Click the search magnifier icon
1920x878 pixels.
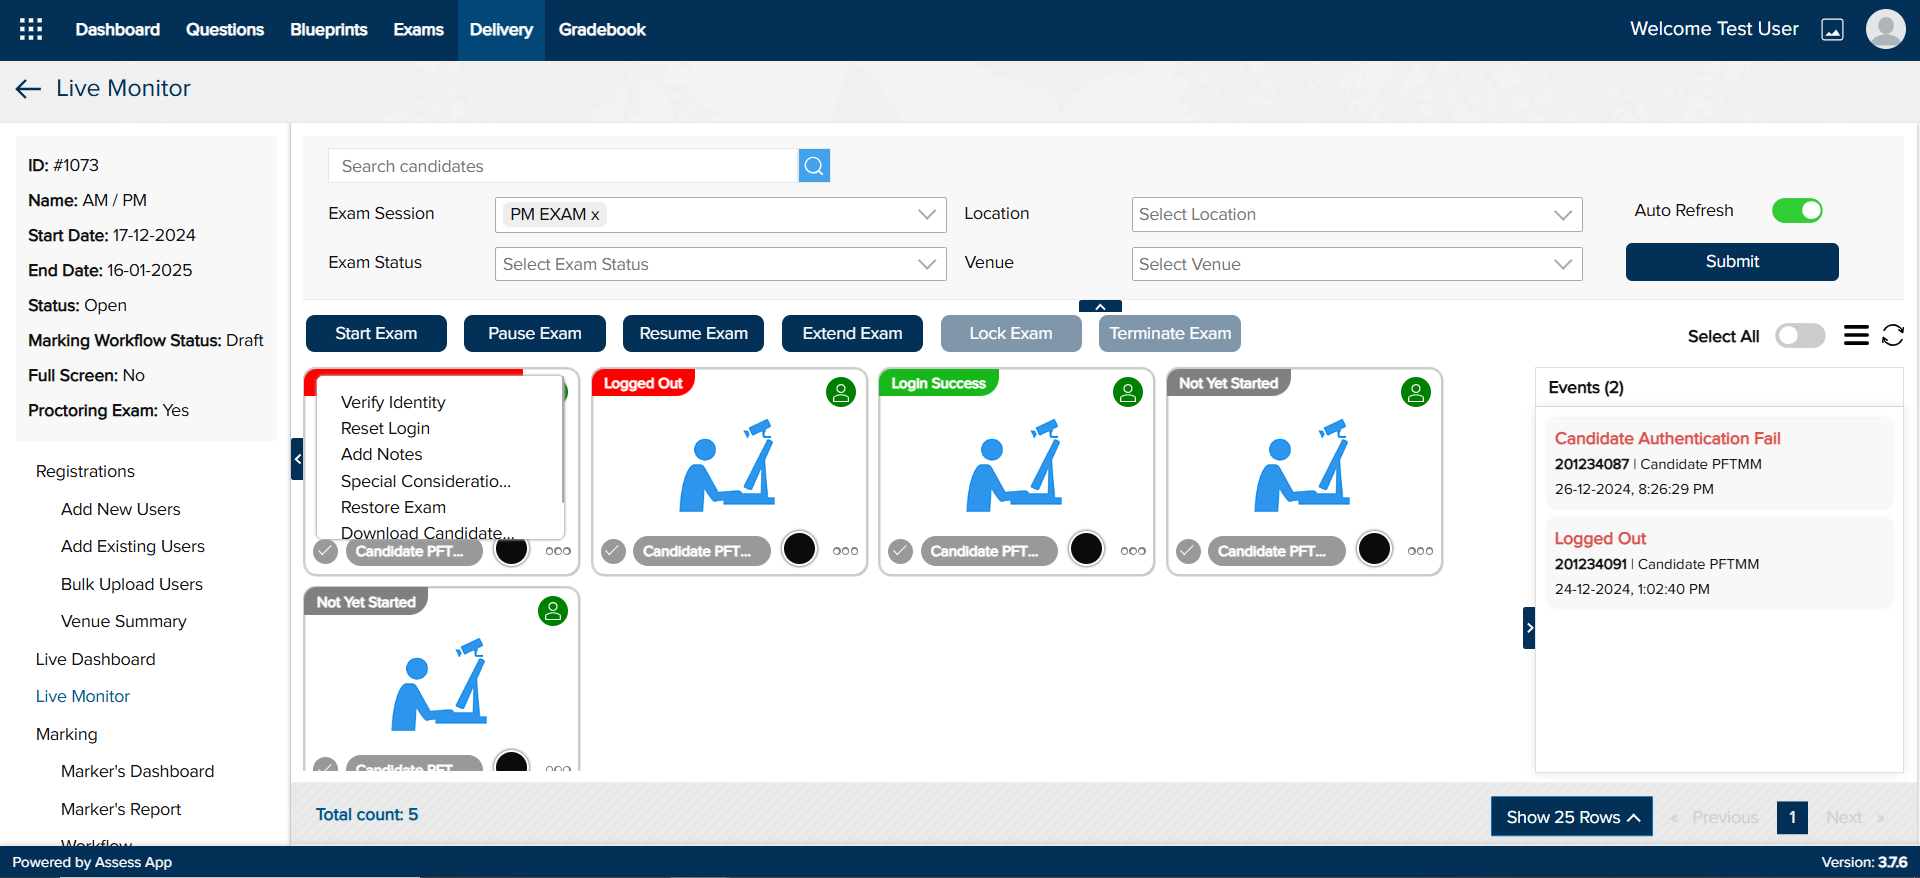814,166
